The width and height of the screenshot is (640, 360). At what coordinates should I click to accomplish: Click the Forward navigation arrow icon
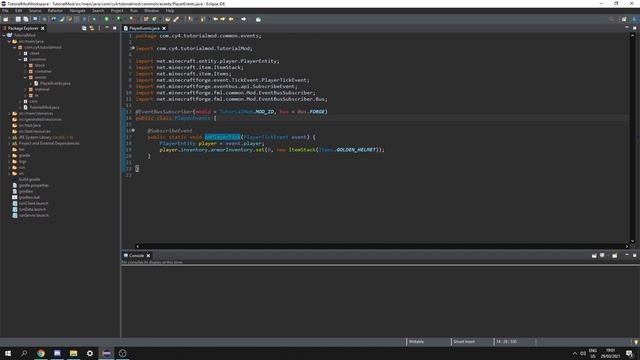[x=244, y=19]
